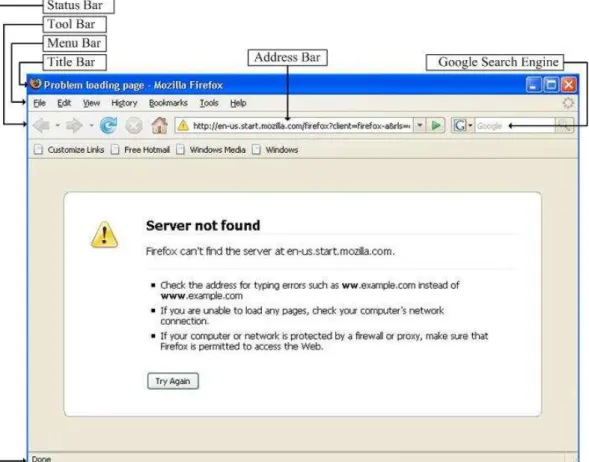
Task: Open the Windows bookmark
Action: [x=275, y=150]
